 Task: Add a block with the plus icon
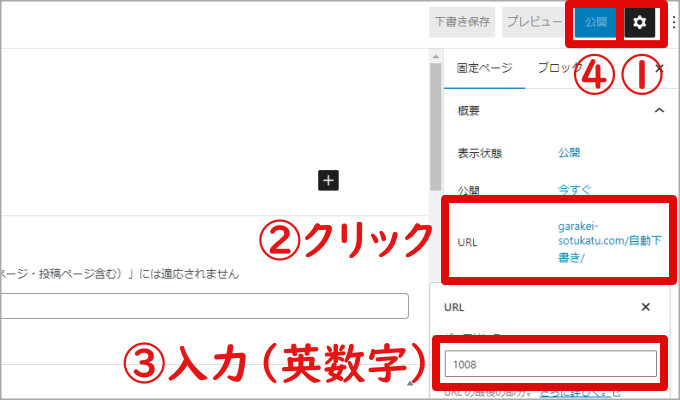(328, 180)
